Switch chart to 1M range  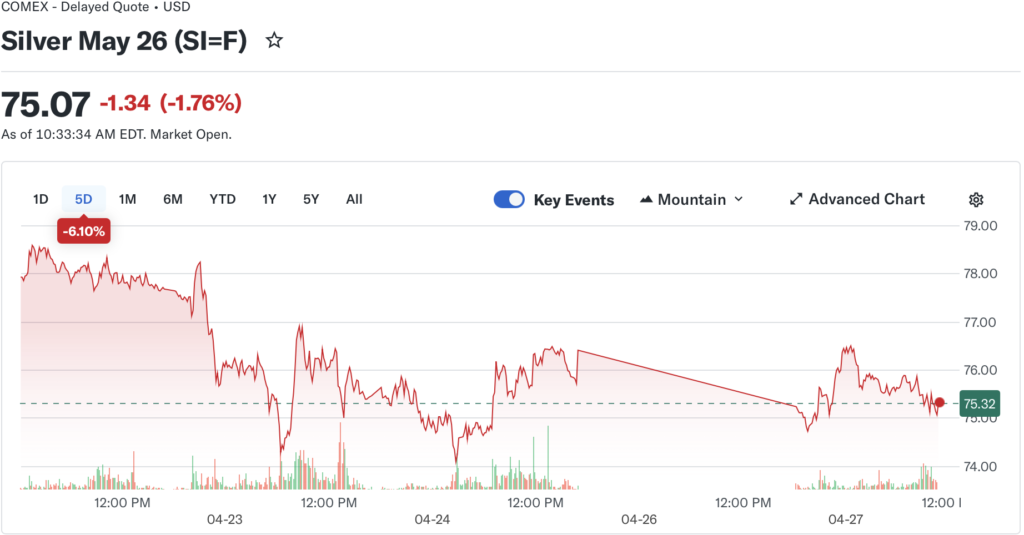[127, 199]
